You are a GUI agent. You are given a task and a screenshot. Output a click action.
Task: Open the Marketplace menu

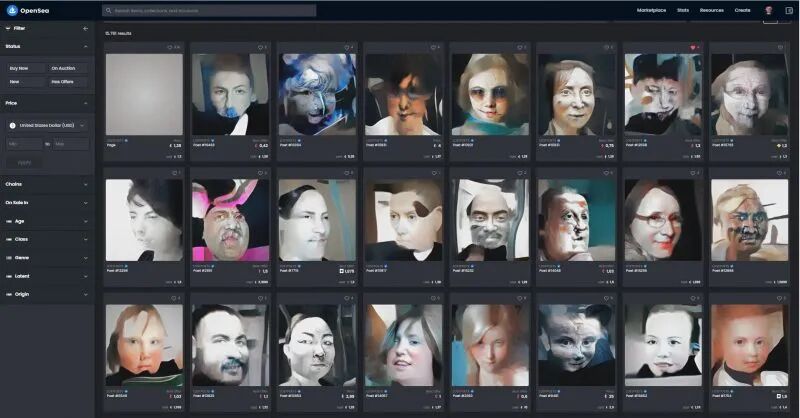(x=652, y=10)
